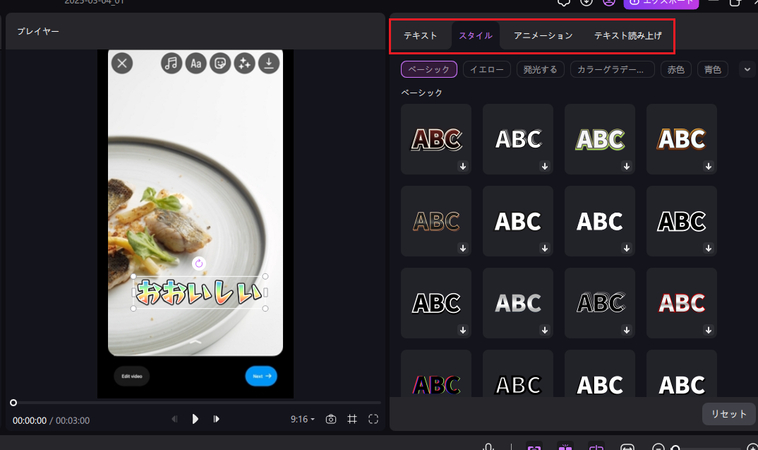Filter styles by イエロー

(x=487, y=70)
